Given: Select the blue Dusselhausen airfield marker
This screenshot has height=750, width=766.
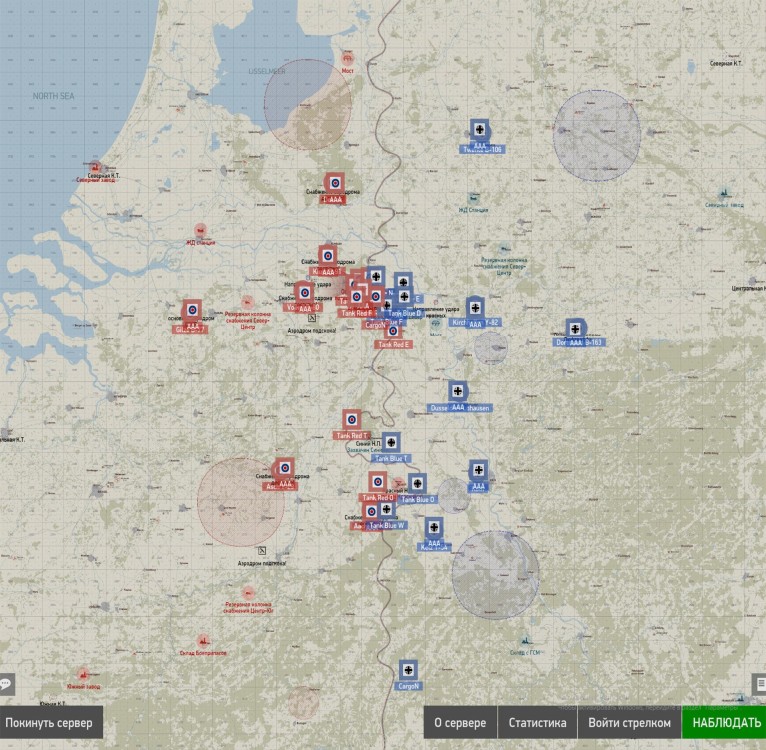Looking at the screenshot, I should pos(458,391).
